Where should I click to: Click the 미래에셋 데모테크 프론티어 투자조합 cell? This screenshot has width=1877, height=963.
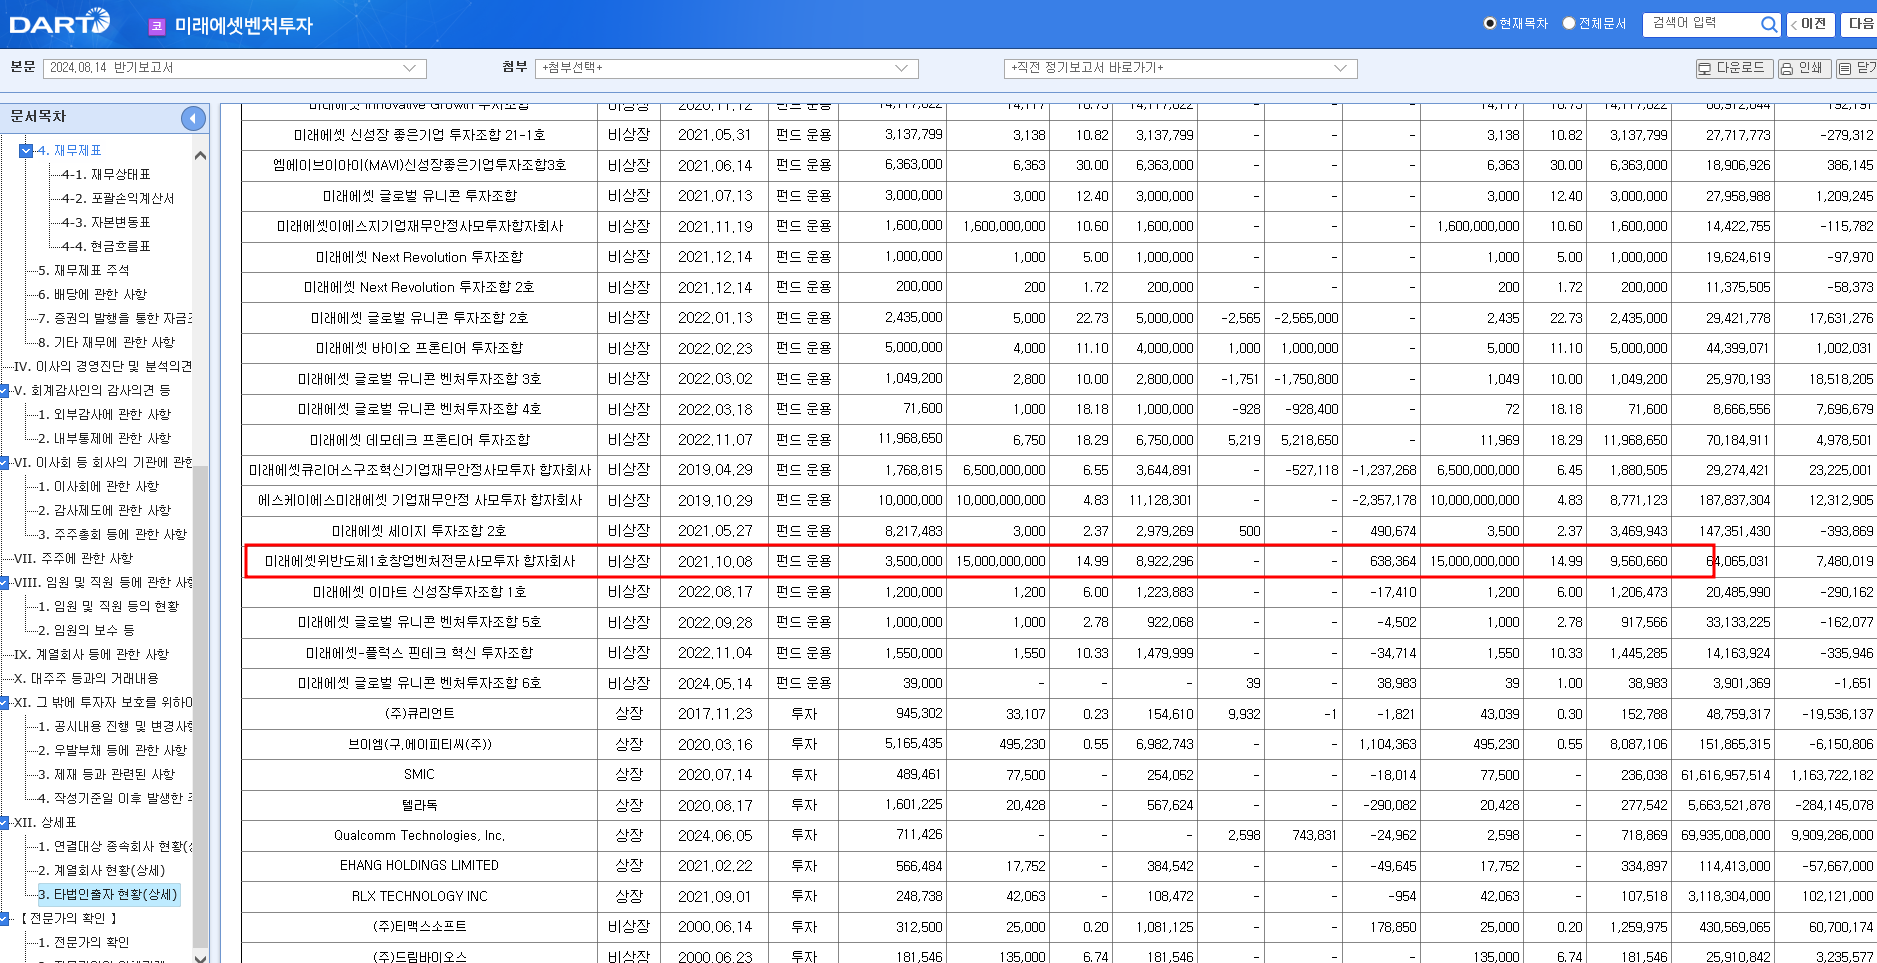tap(420, 440)
